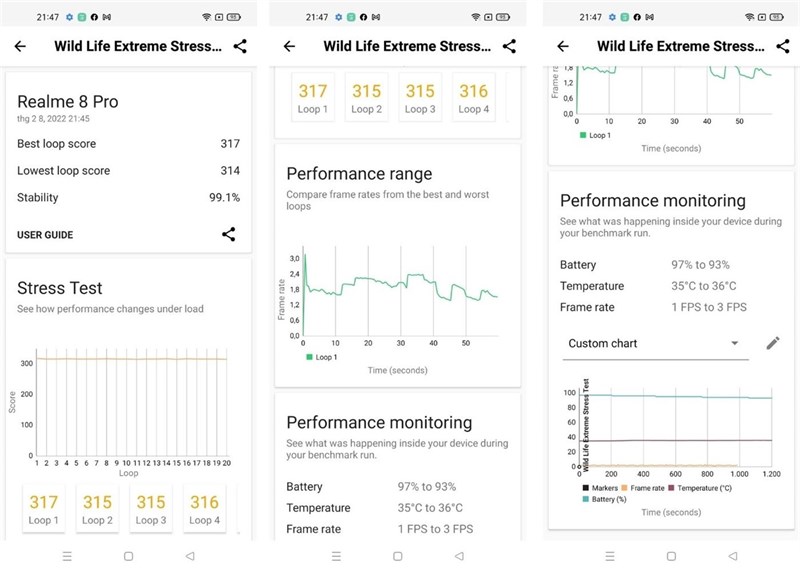
Task: Tap settings gear notification in left status bar
Action: [69, 17]
